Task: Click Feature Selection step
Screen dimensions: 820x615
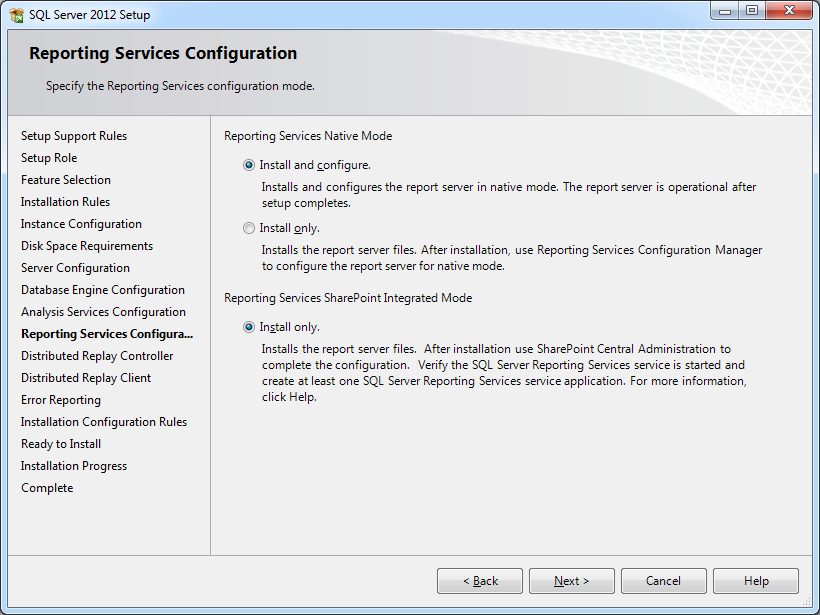Action: point(66,180)
